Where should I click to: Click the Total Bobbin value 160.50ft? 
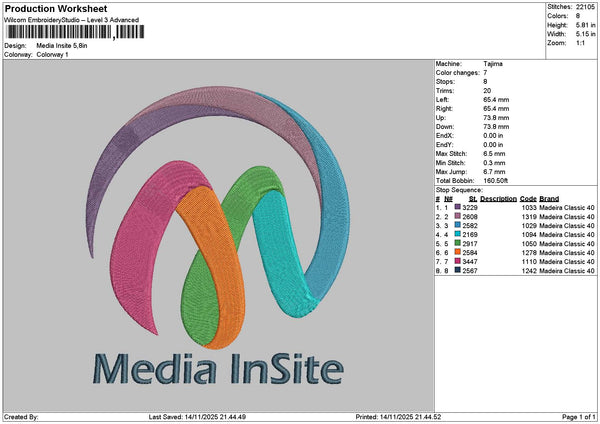(x=496, y=181)
